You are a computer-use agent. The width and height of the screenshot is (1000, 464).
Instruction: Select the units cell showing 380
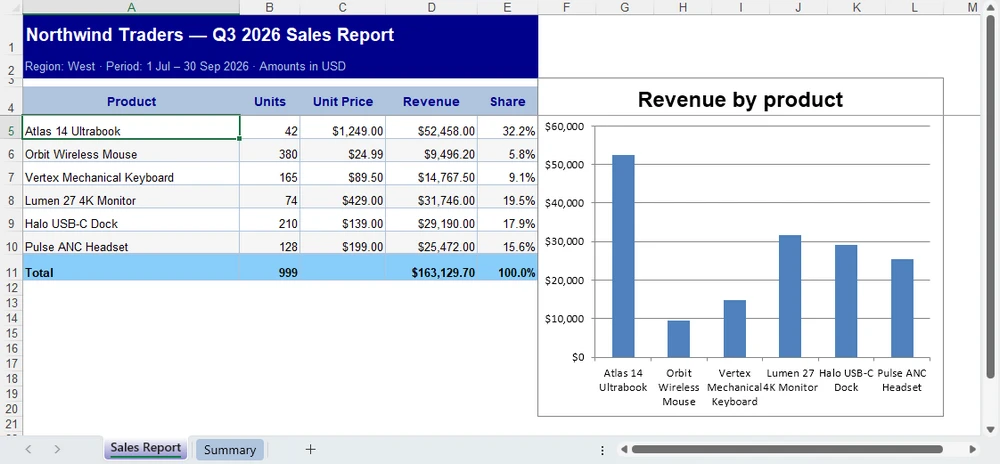coord(270,151)
